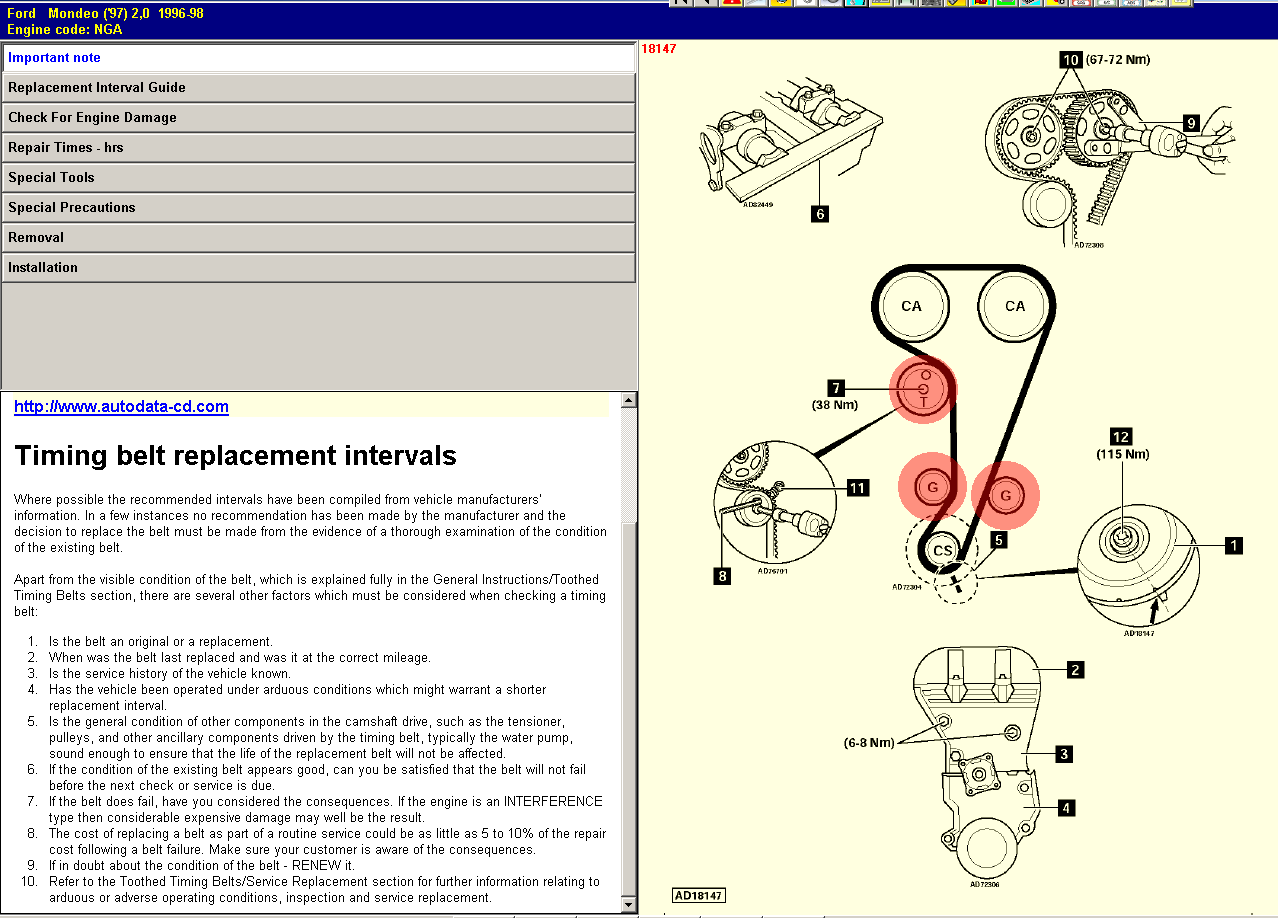Open the Important note section
1278x918 pixels.
(x=318, y=58)
